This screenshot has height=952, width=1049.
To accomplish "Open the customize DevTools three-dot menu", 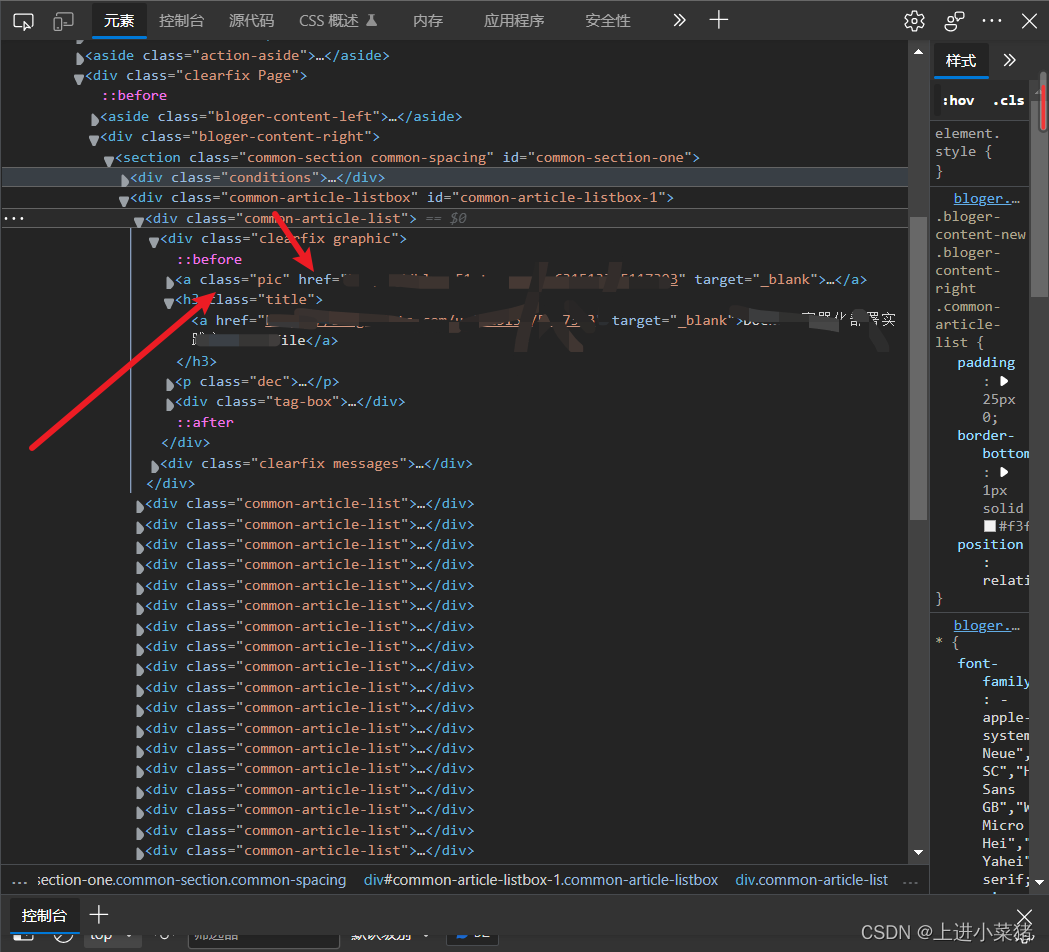I will tap(991, 21).
